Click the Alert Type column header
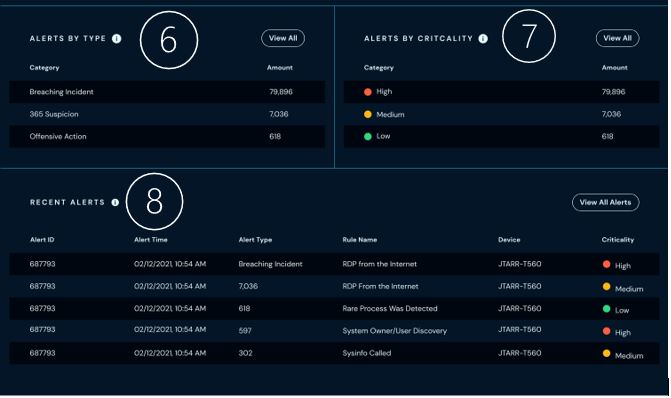The width and height of the screenshot is (671, 398). [255, 240]
